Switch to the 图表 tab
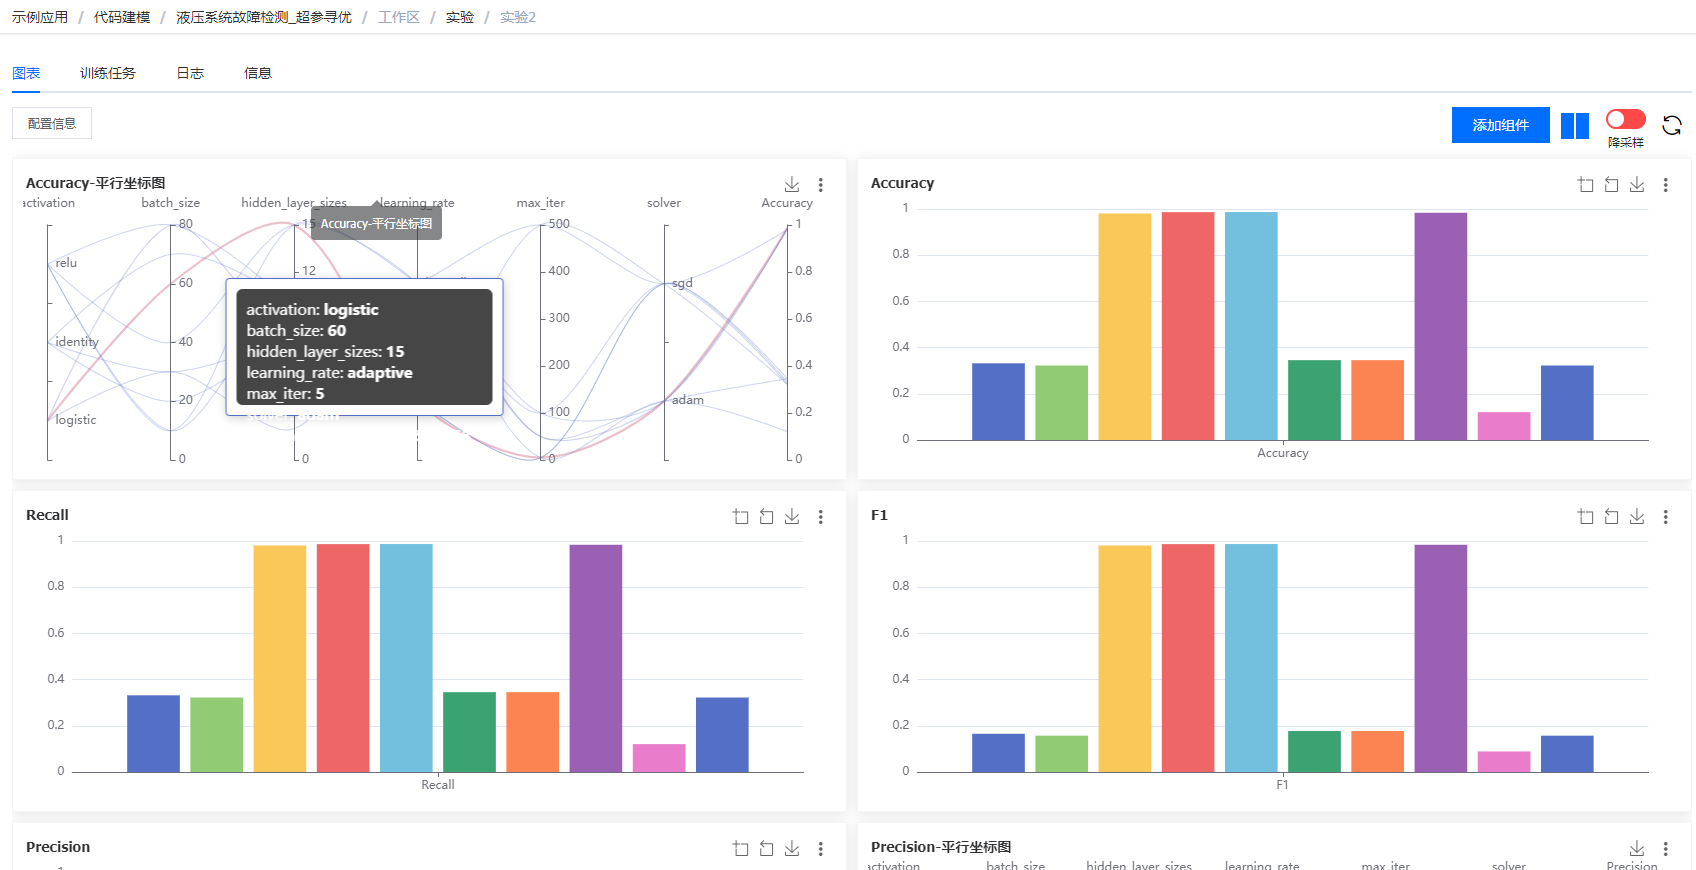1696x870 pixels. coord(26,73)
